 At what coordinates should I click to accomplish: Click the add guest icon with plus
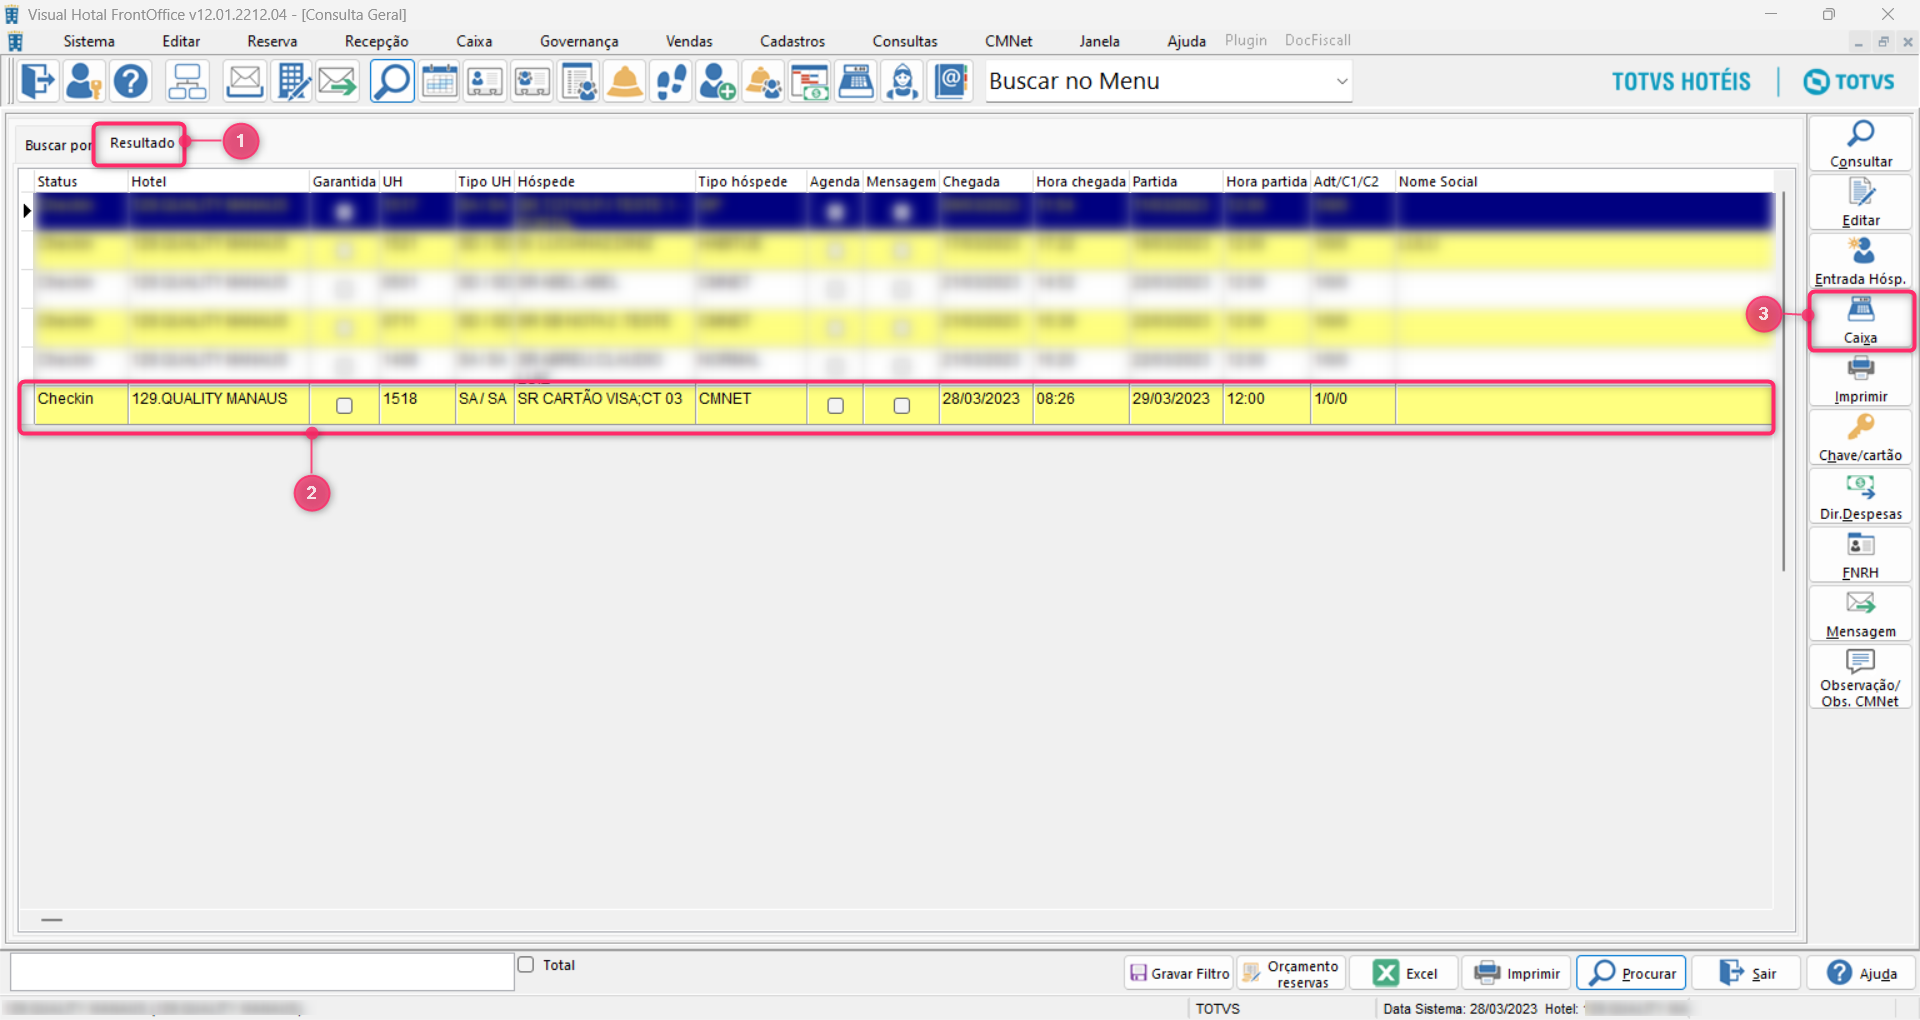717,81
